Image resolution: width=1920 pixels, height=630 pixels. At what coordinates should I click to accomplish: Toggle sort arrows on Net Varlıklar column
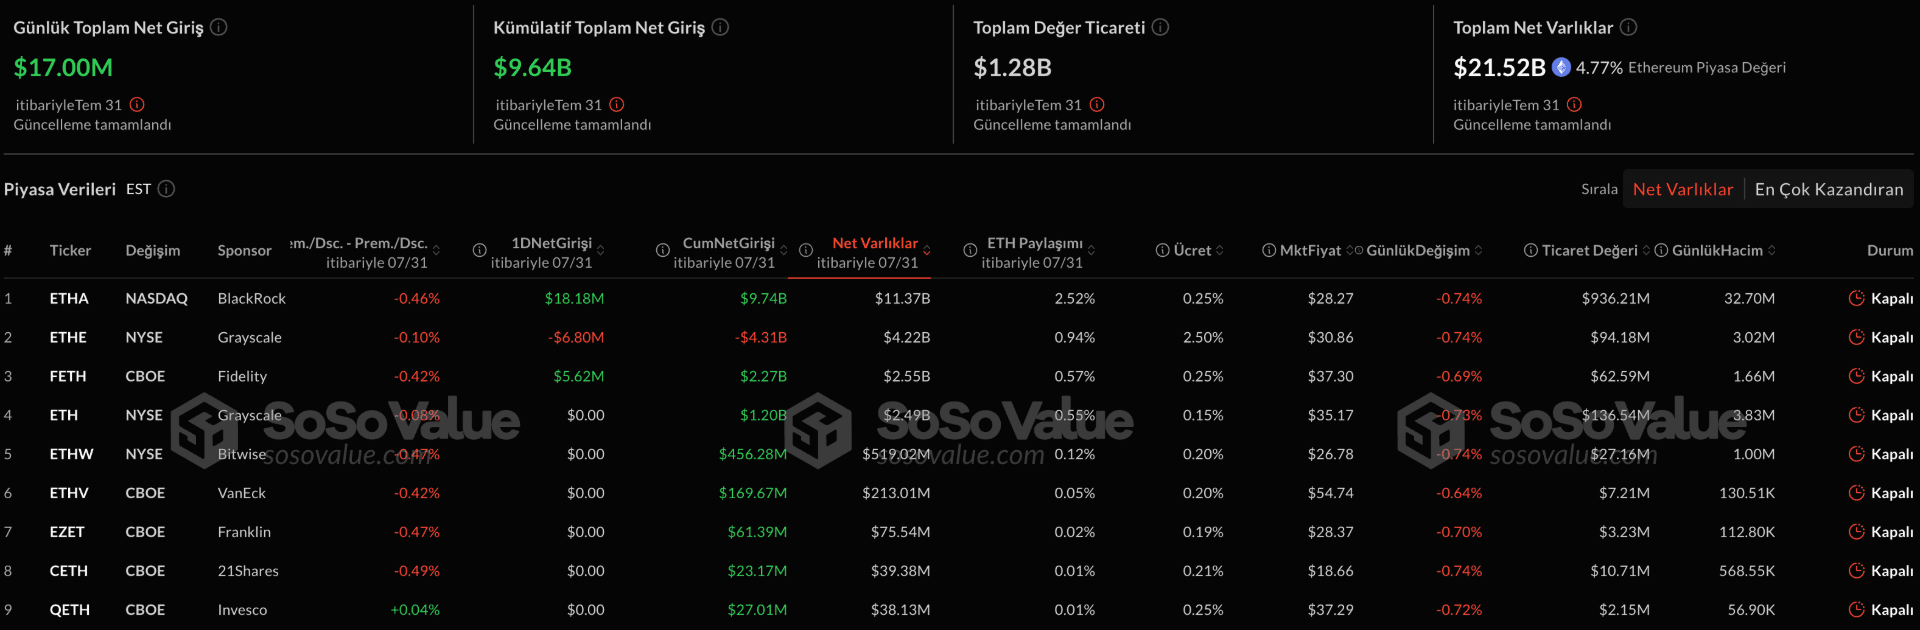(x=927, y=250)
